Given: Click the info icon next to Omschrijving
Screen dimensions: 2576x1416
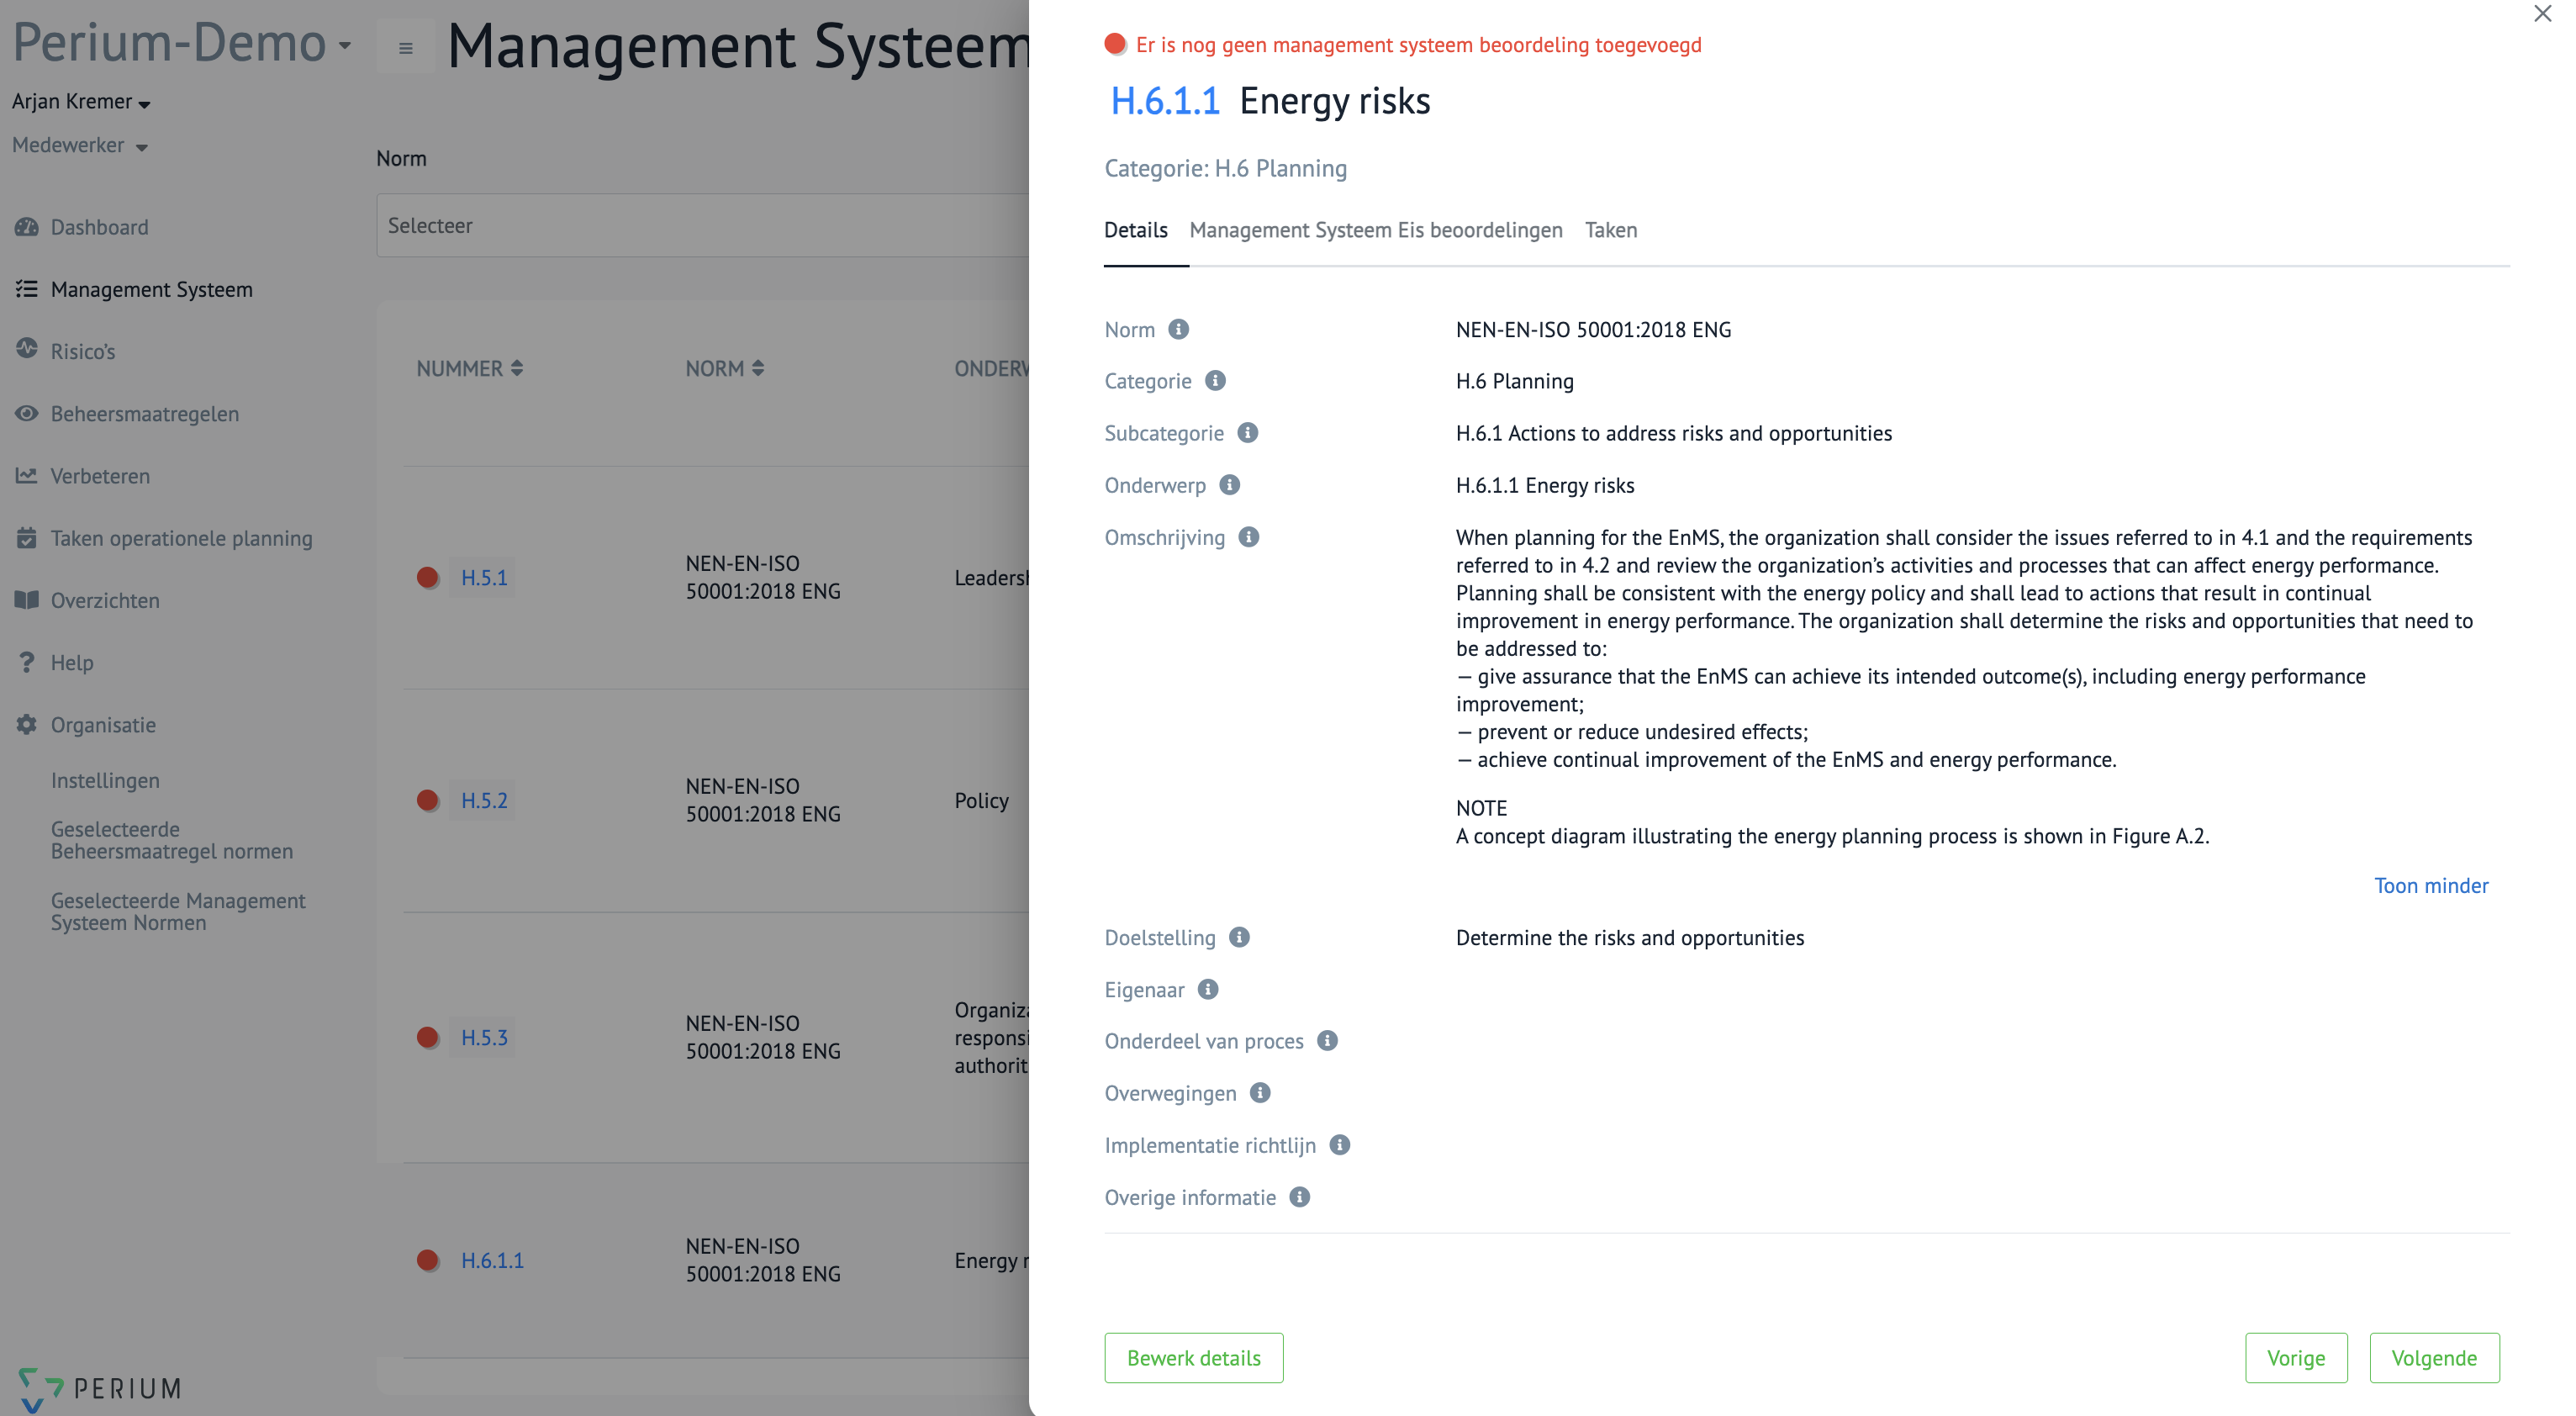Looking at the screenshot, I should point(1248,537).
